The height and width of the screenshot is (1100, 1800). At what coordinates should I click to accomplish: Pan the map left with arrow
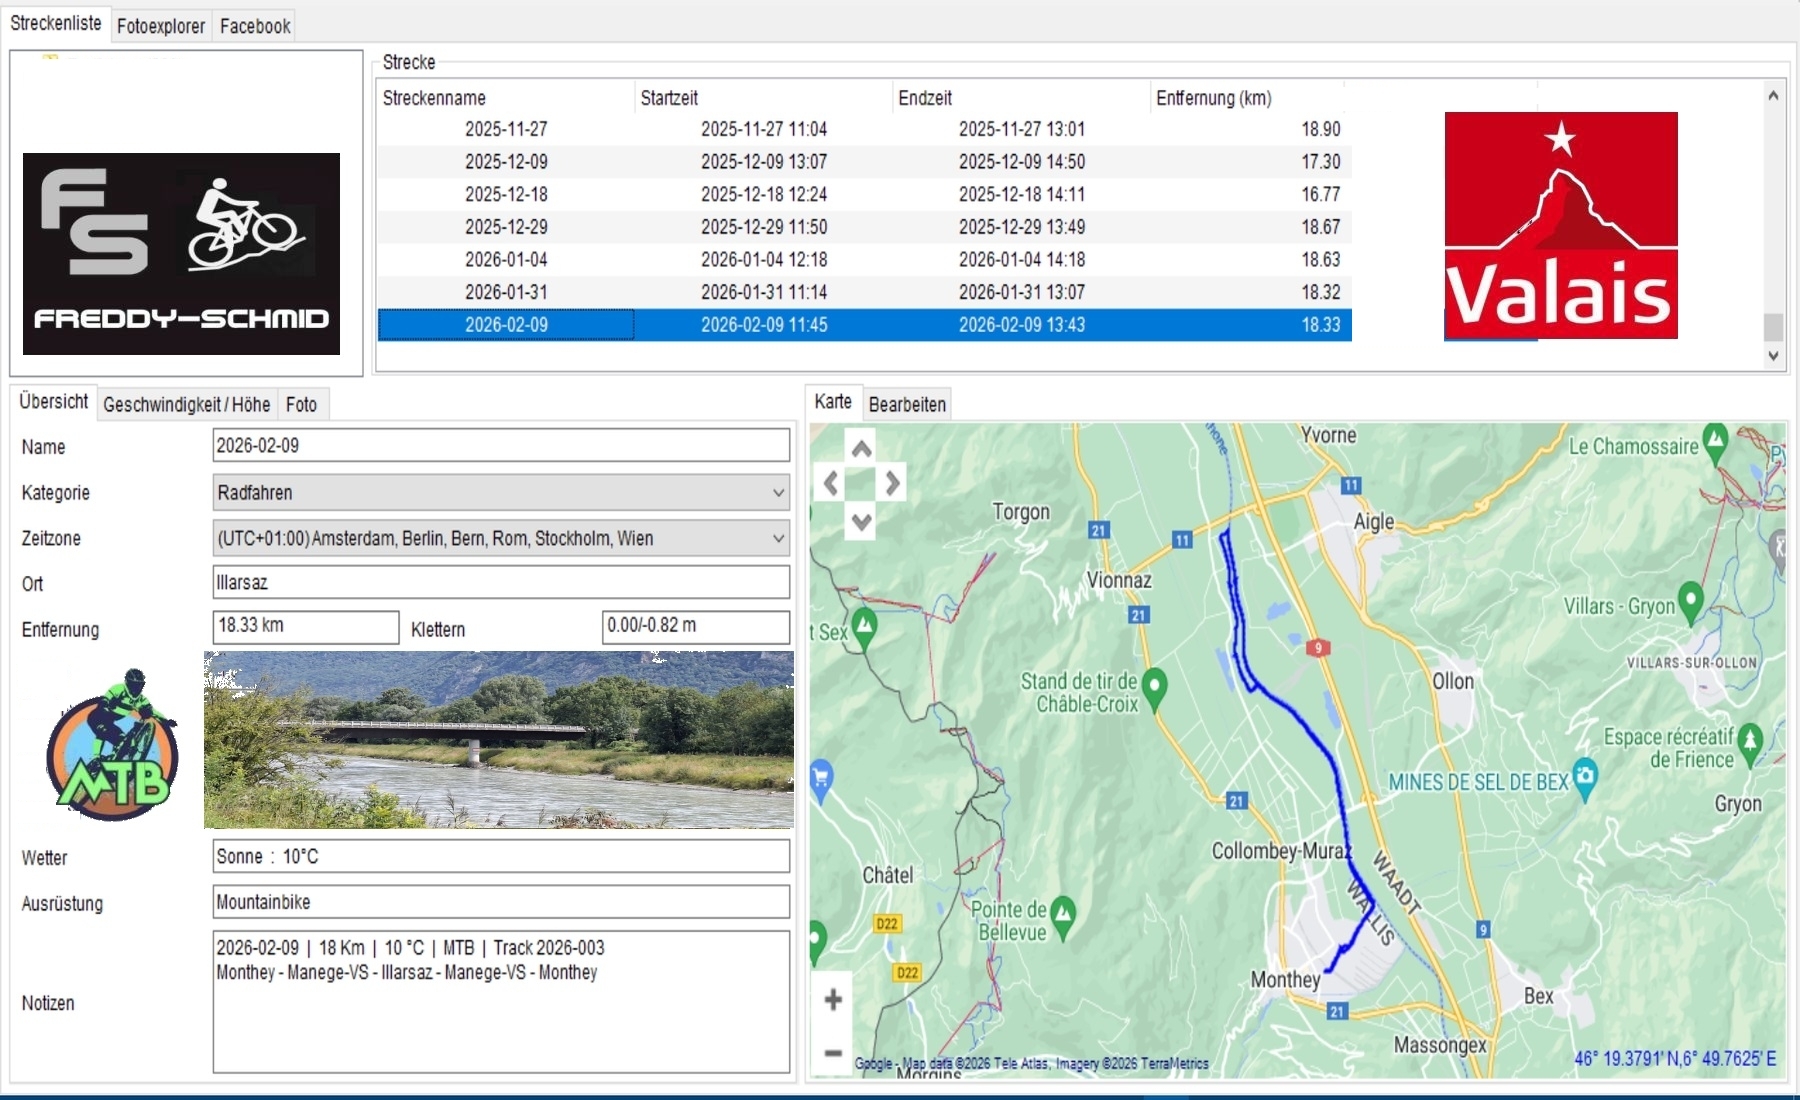coord(831,484)
